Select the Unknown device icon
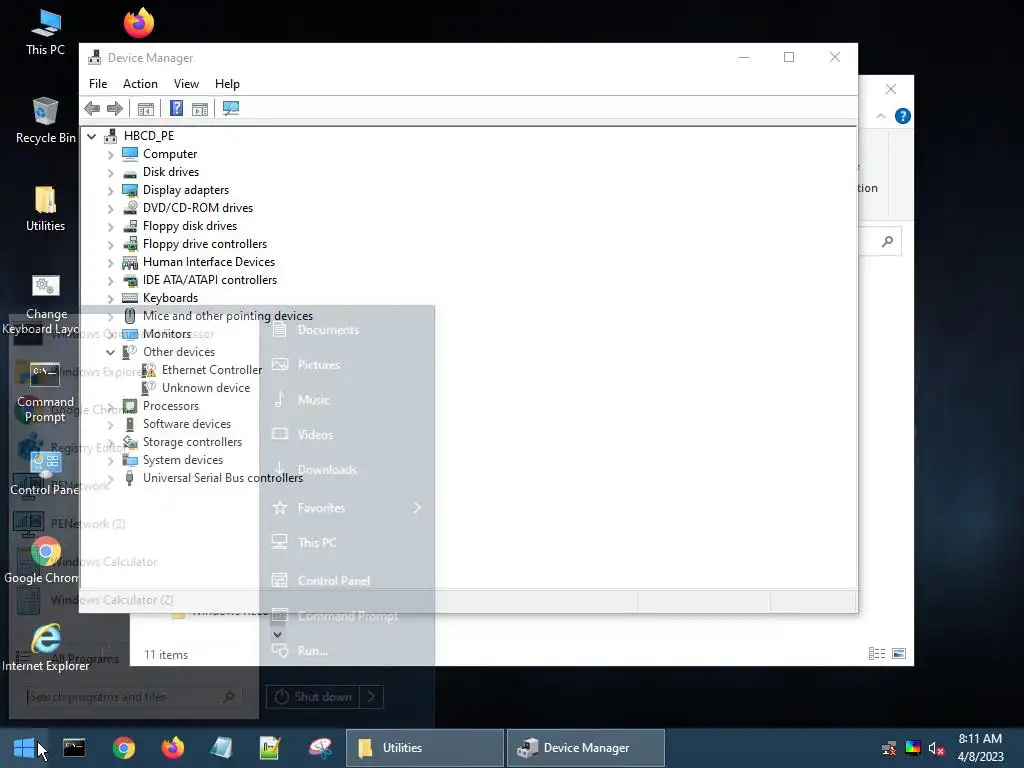 149,388
